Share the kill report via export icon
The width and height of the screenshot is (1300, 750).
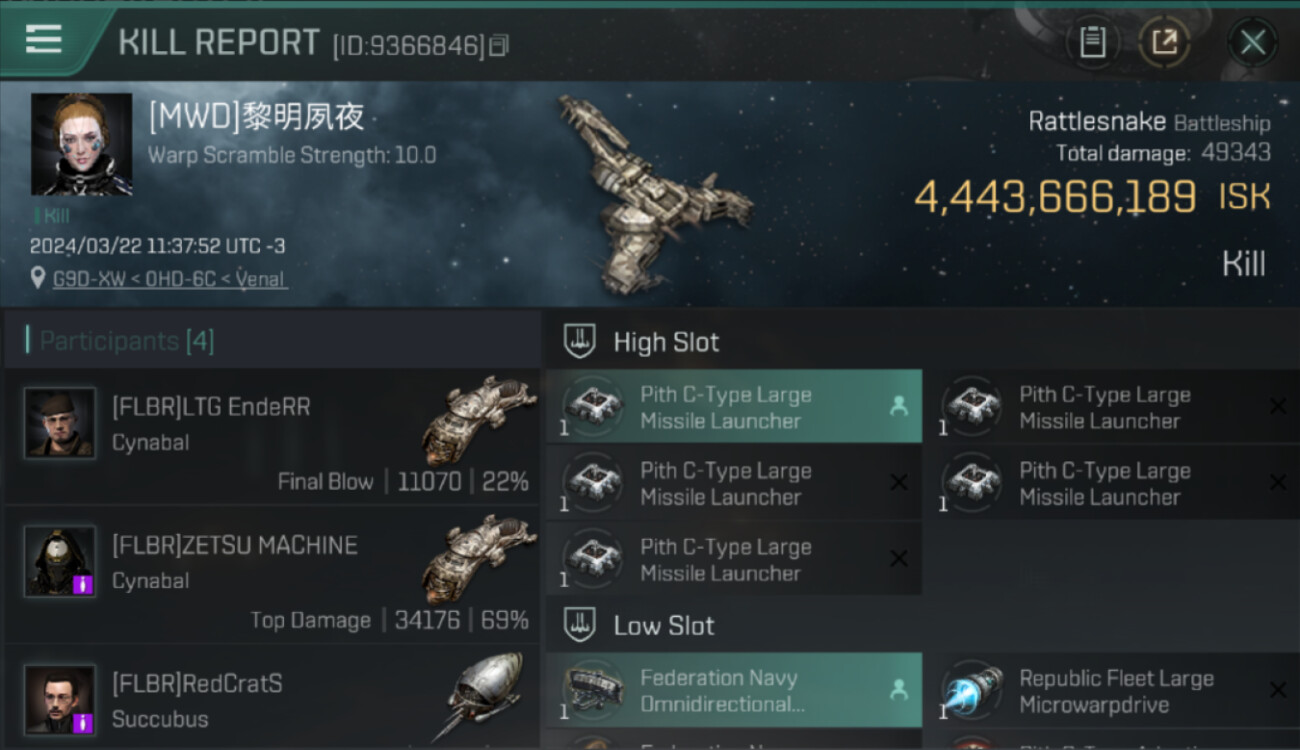click(1164, 42)
